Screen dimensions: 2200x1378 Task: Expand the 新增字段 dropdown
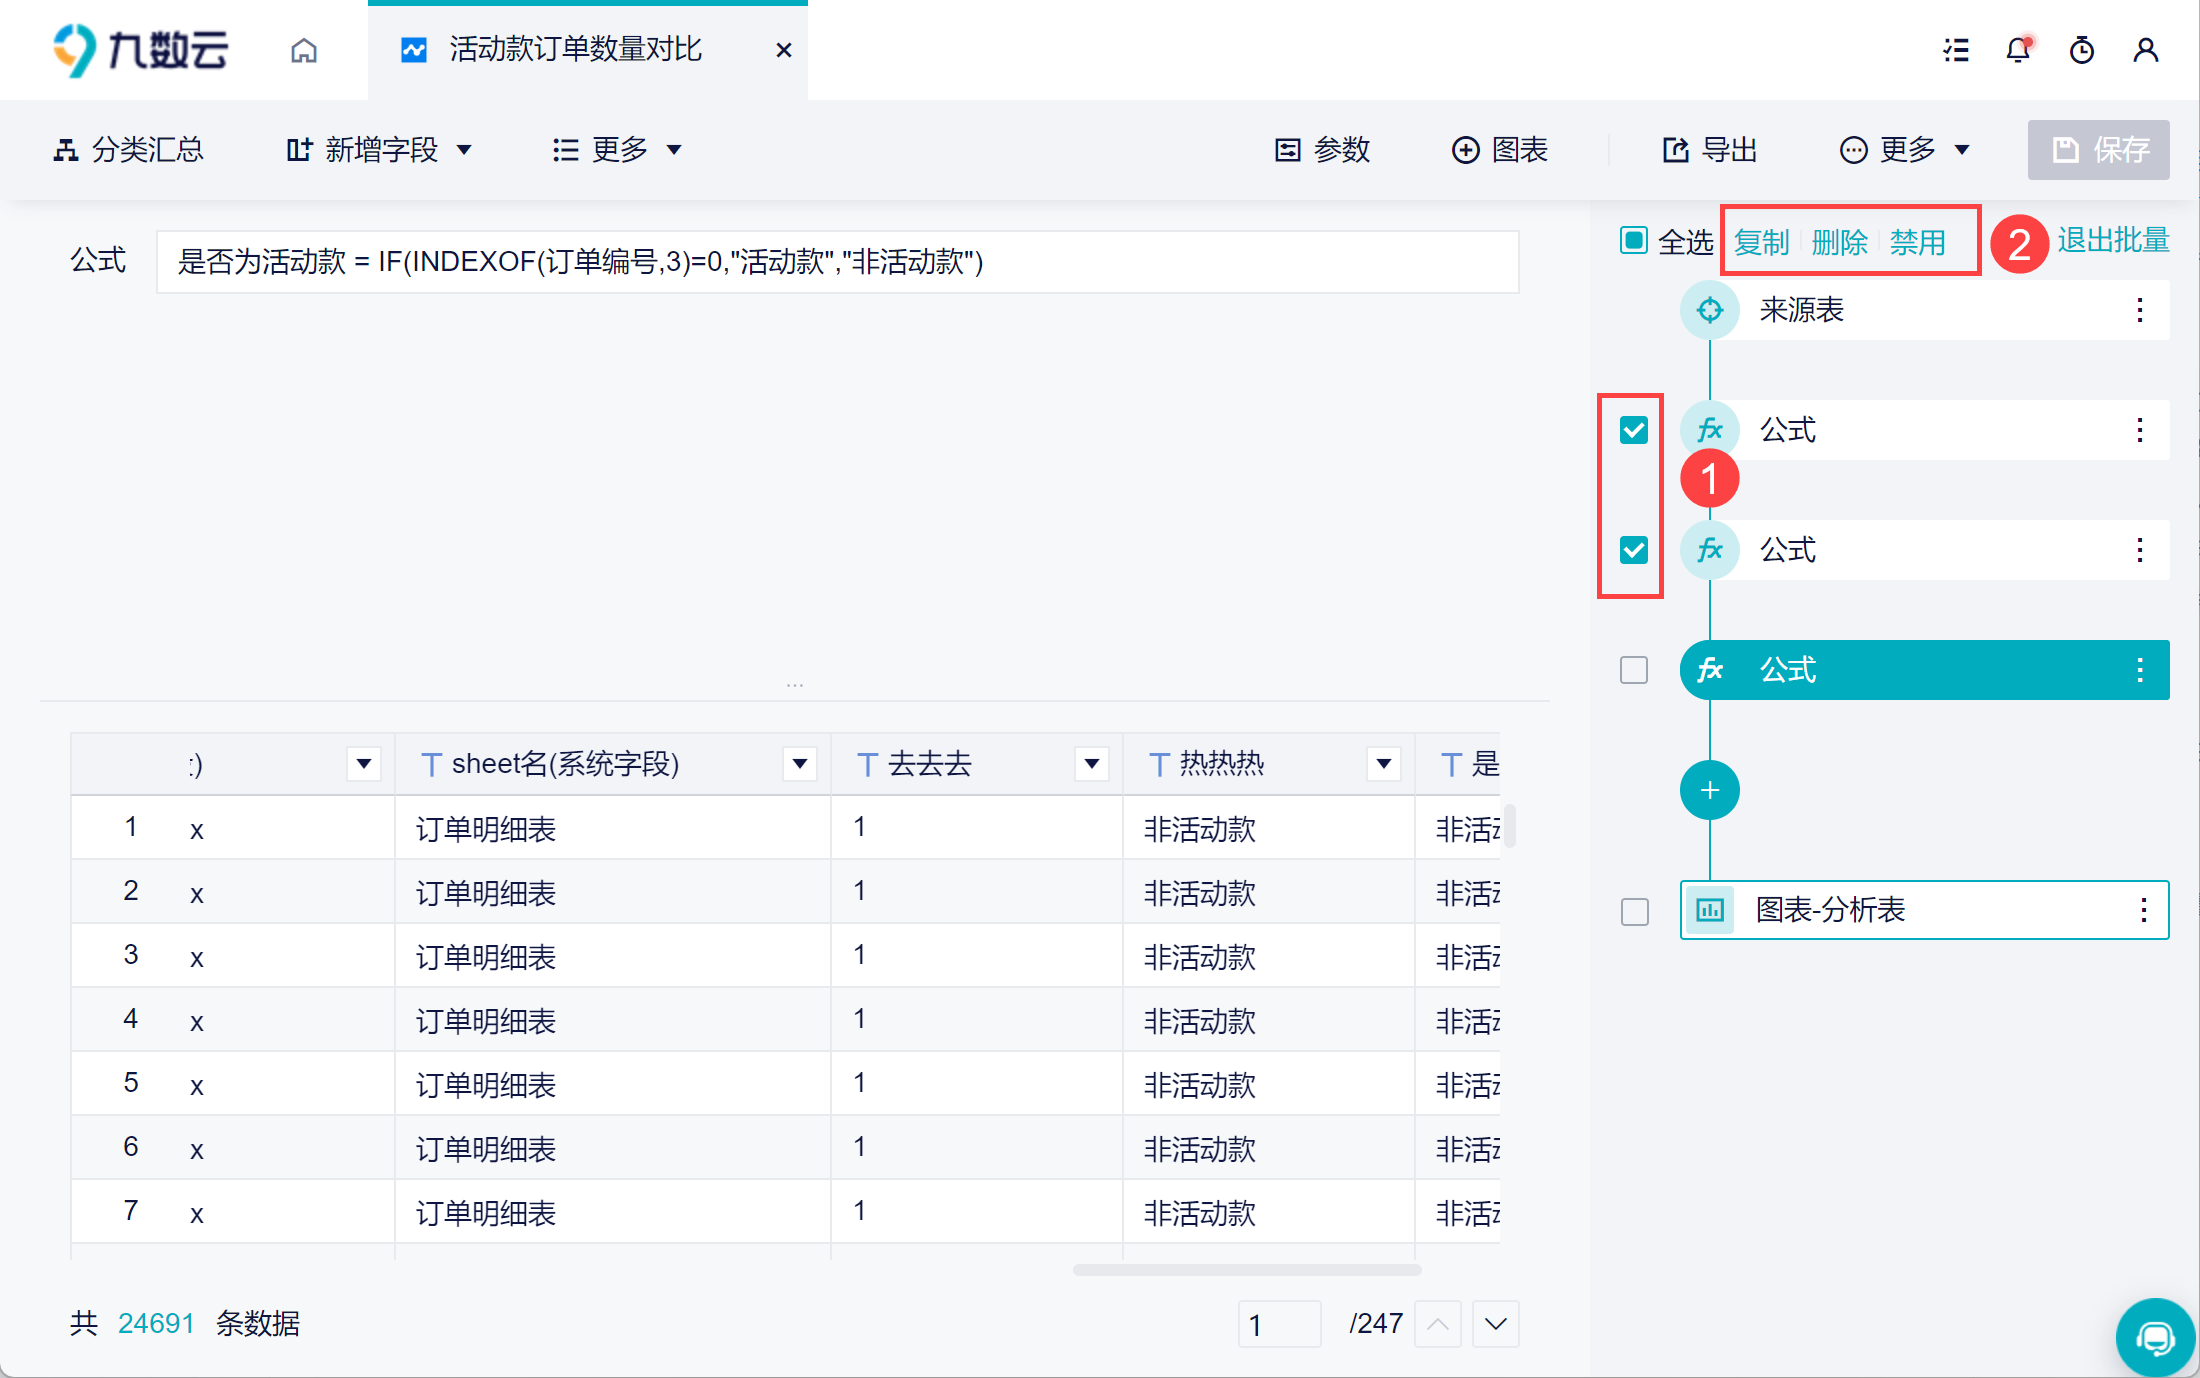tap(379, 150)
